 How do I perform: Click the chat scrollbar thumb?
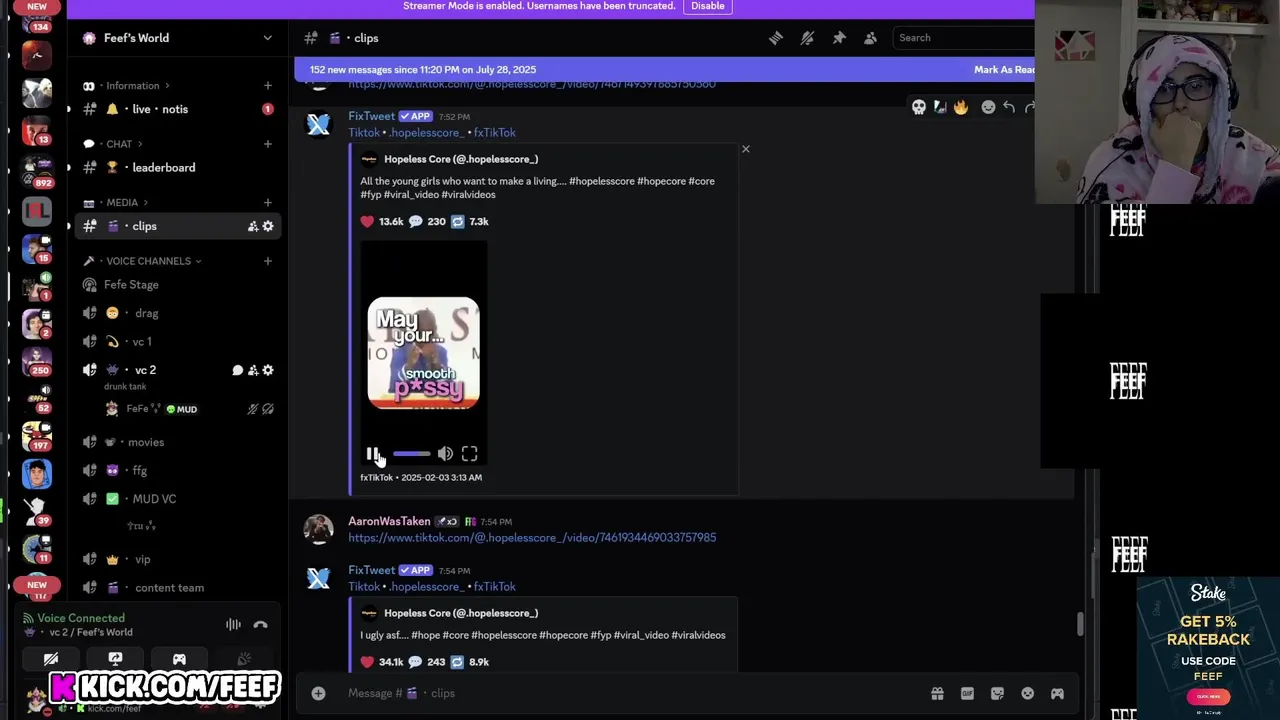(1080, 623)
